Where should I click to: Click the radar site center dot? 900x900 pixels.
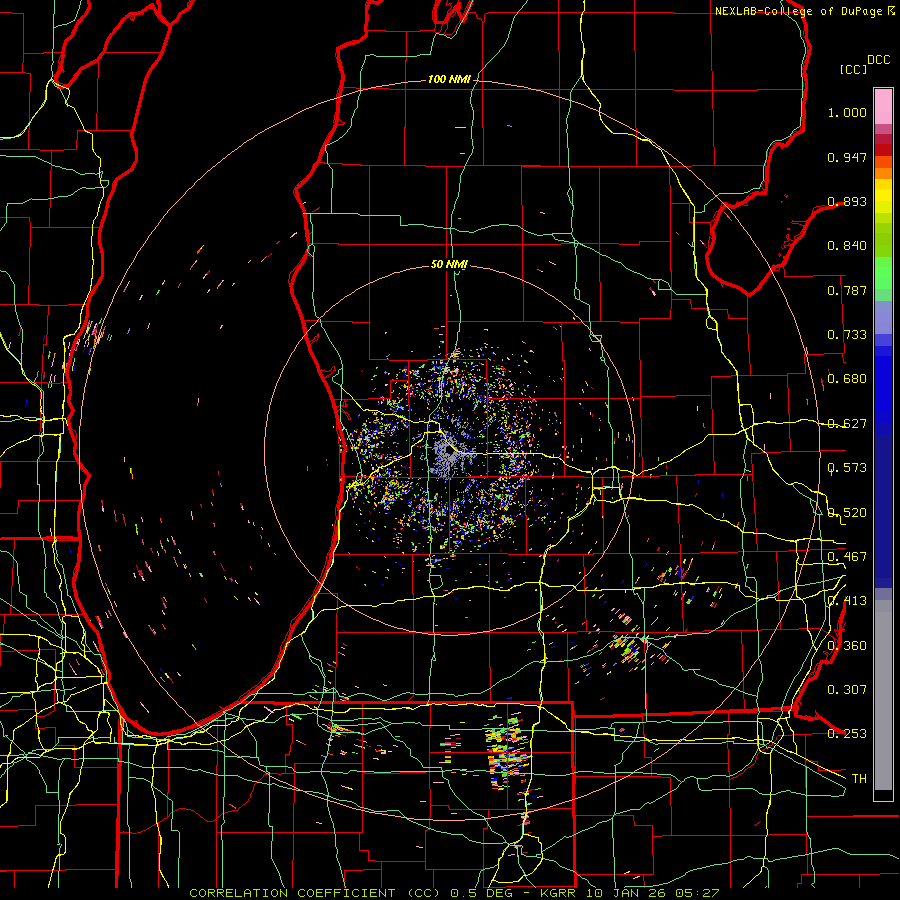tap(449, 452)
